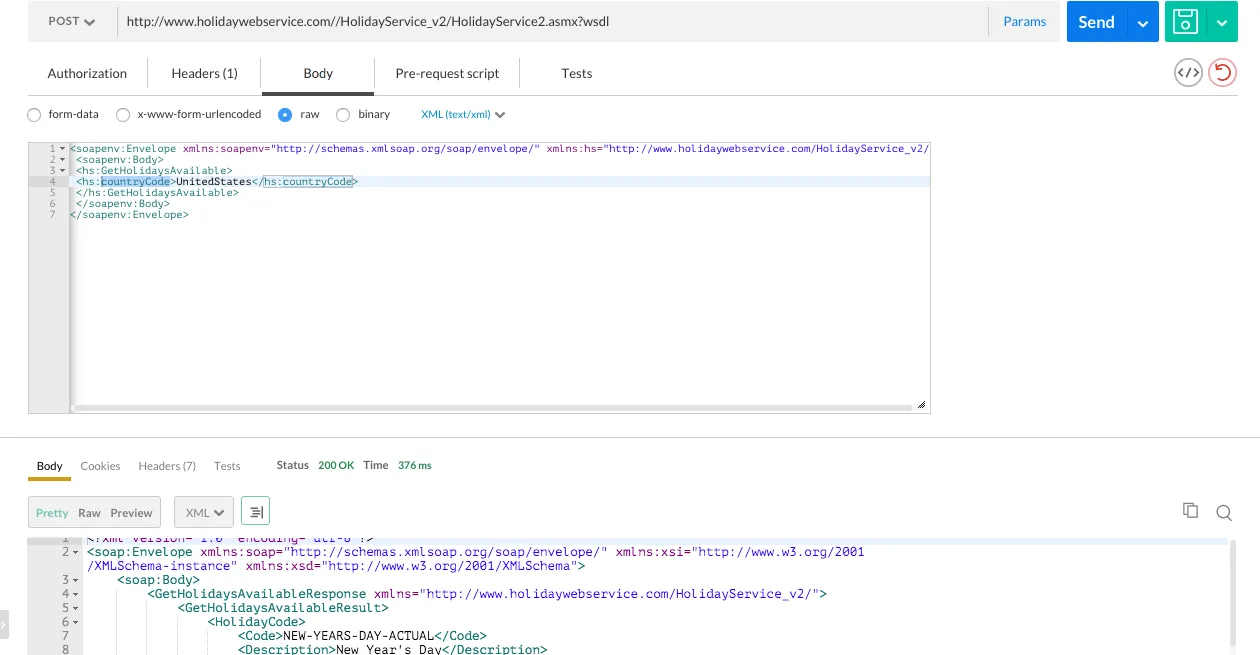This screenshot has height=655, width=1260.
Task: Switch response view to Raw
Action: [x=89, y=513]
